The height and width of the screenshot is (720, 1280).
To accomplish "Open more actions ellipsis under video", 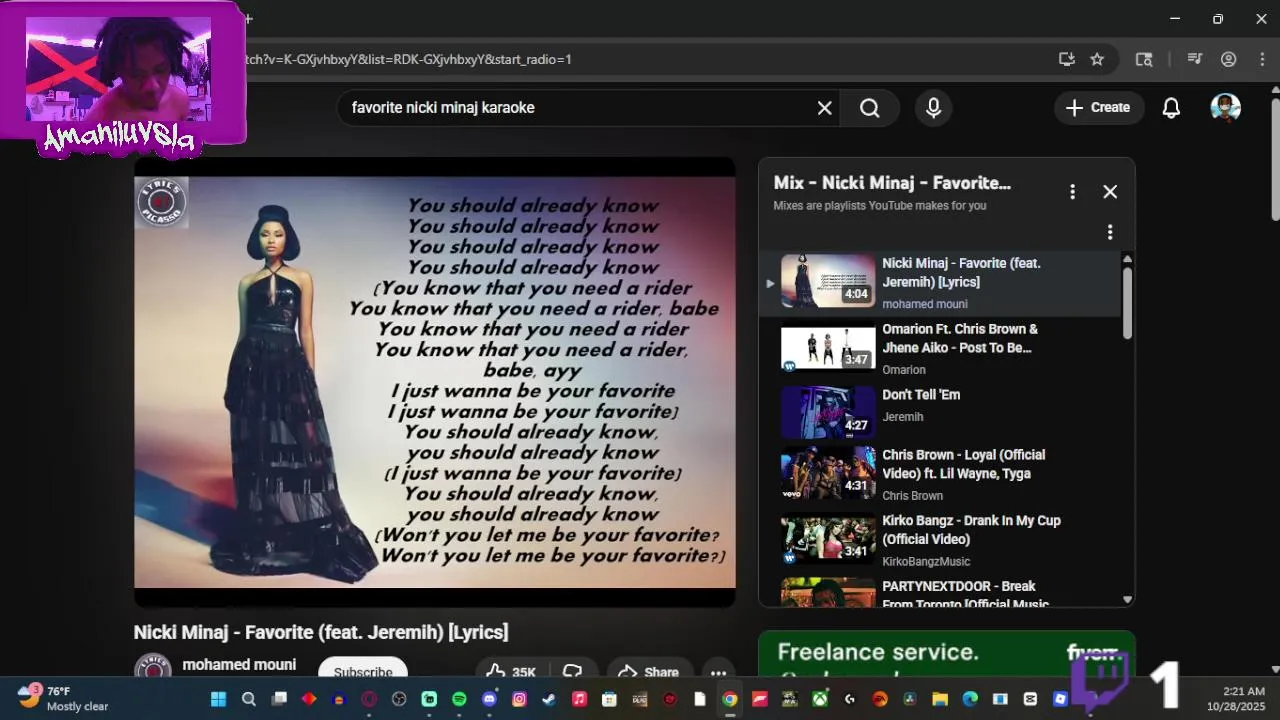I will [x=718, y=671].
